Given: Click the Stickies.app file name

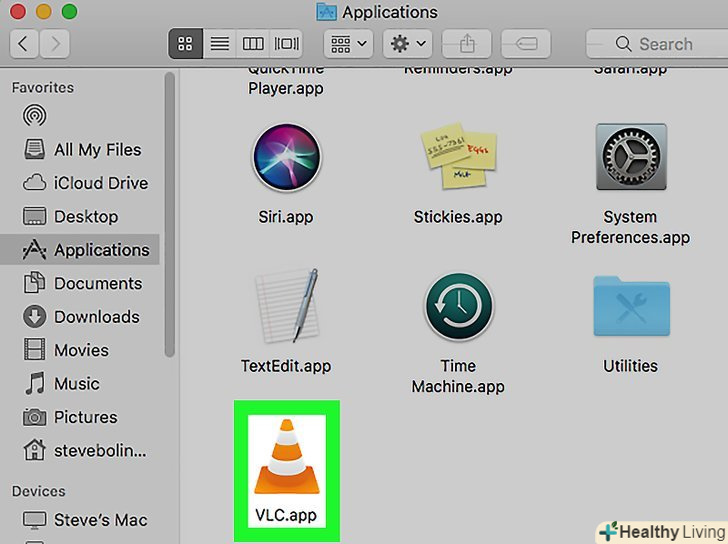Looking at the screenshot, I should 458,217.
